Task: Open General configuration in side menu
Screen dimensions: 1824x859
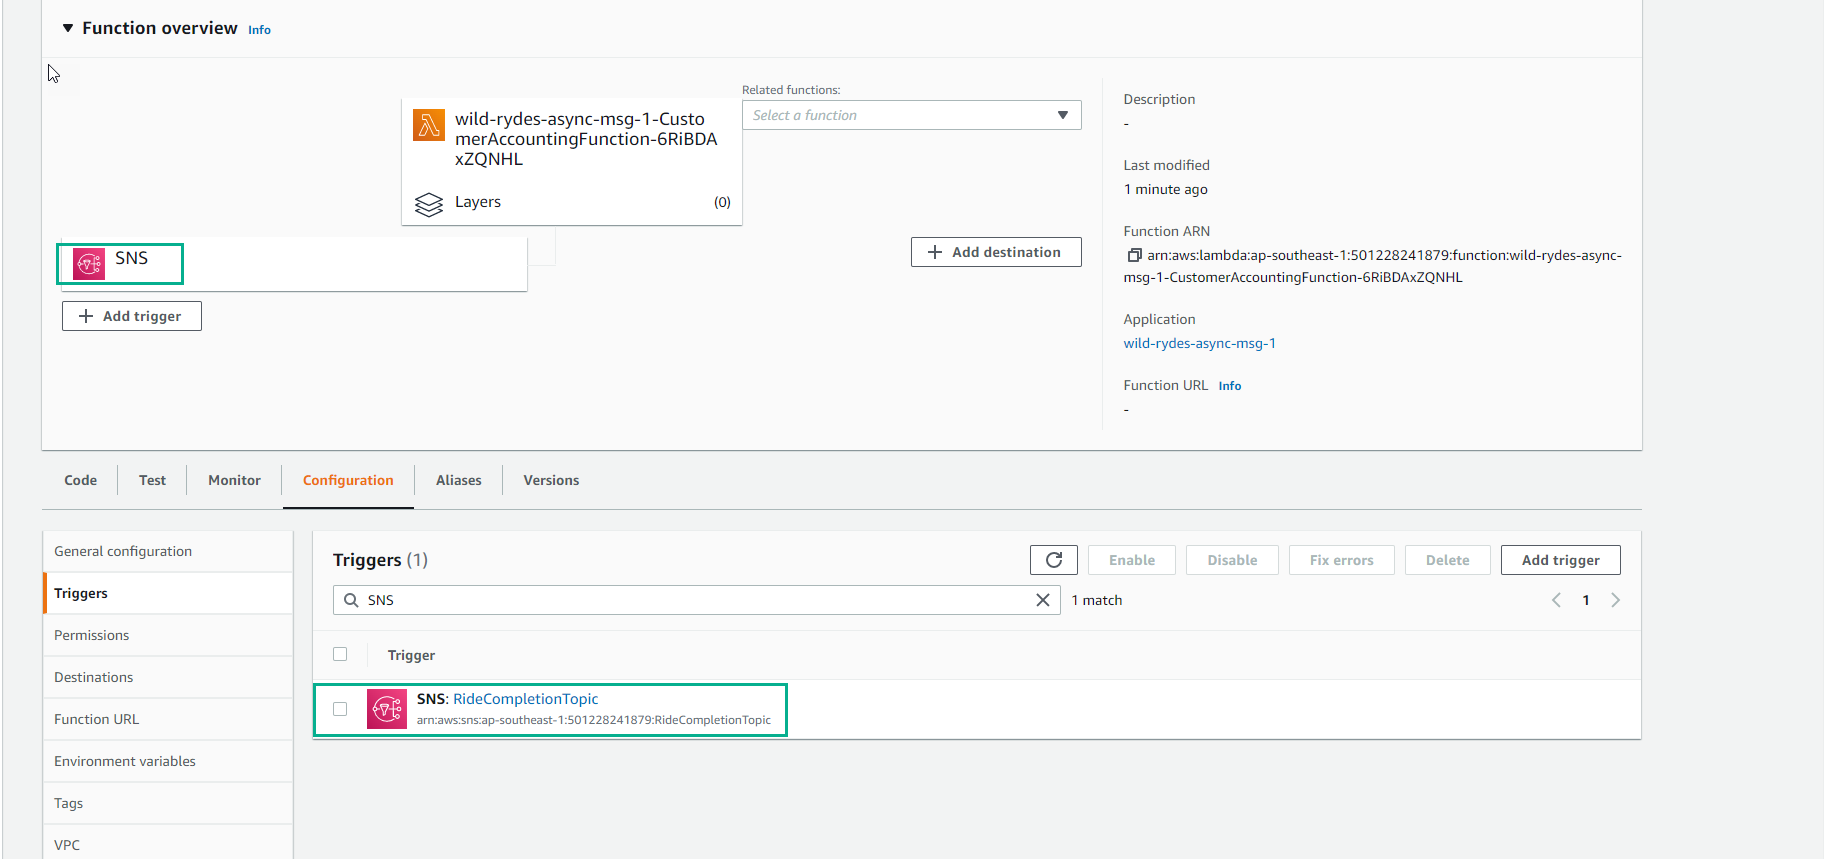Action: (168, 551)
